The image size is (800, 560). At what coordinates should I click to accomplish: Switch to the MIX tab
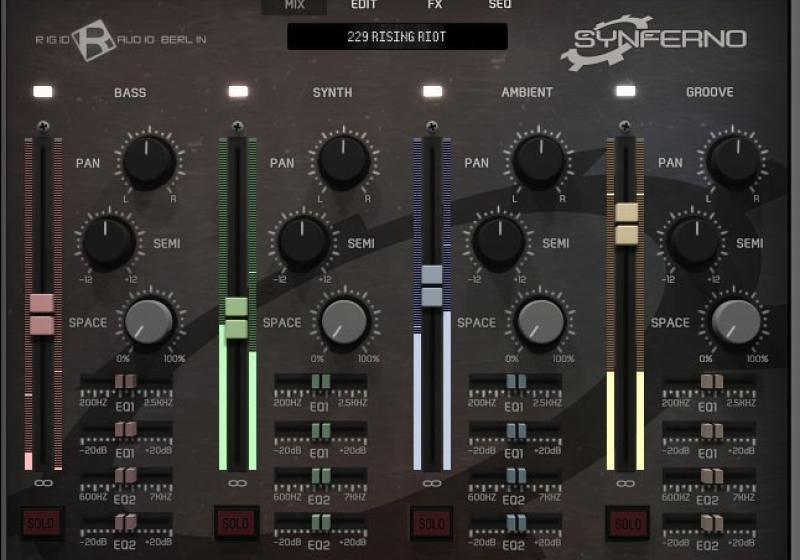tap(294, 5)
